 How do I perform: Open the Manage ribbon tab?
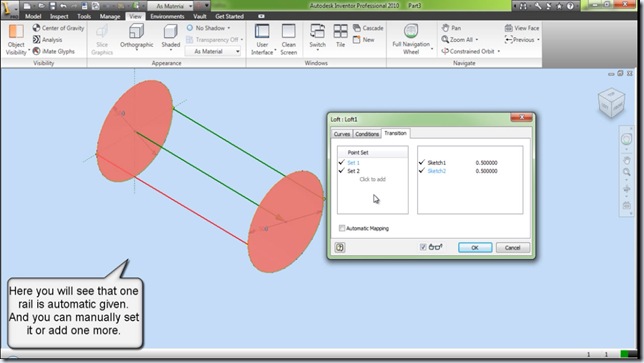tap(110, 16)
